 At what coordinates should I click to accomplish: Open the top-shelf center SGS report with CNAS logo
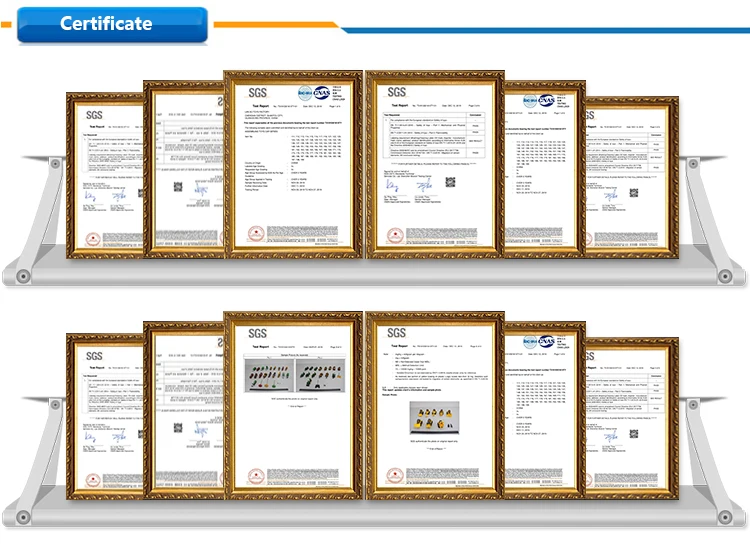click(293, 165)
